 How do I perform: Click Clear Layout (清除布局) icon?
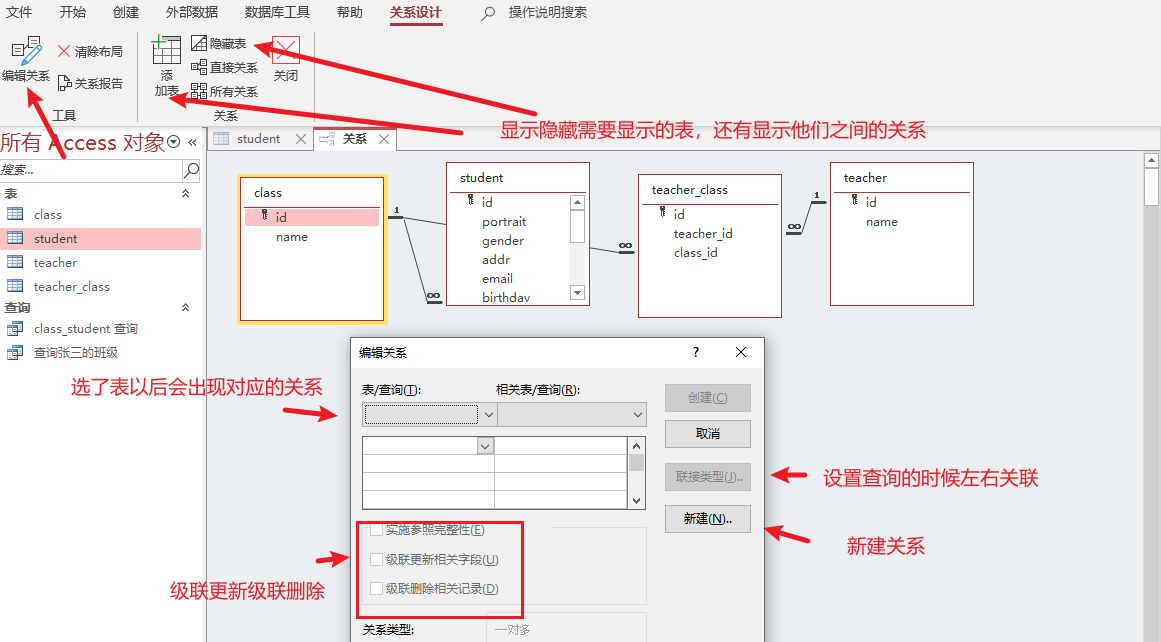pyautogui.click(x=64, y=52)
